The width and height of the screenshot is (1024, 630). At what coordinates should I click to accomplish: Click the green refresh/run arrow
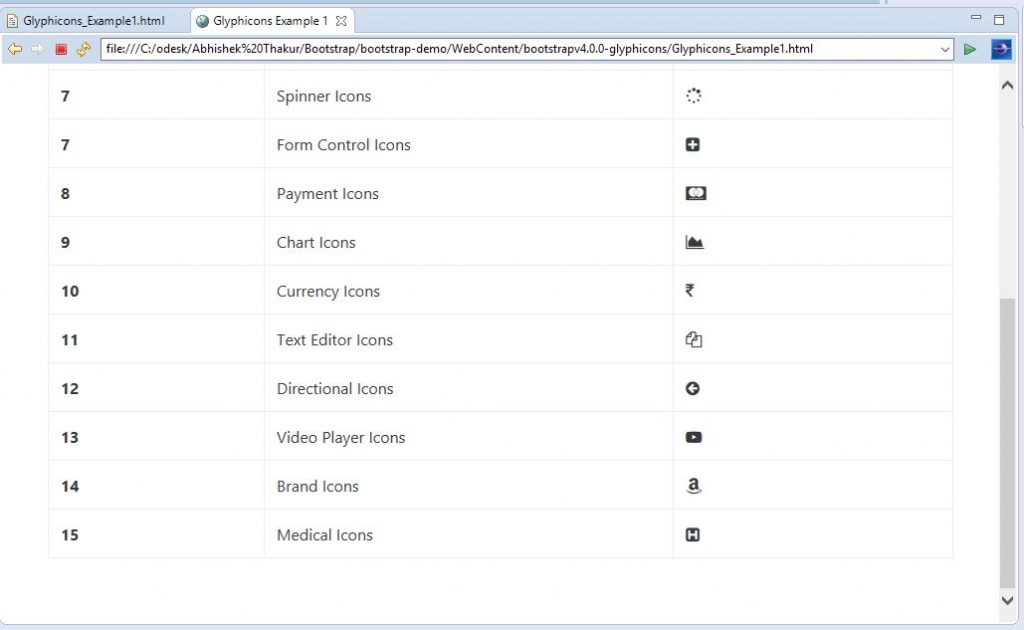pyautogui.click(x=970, y=48)
